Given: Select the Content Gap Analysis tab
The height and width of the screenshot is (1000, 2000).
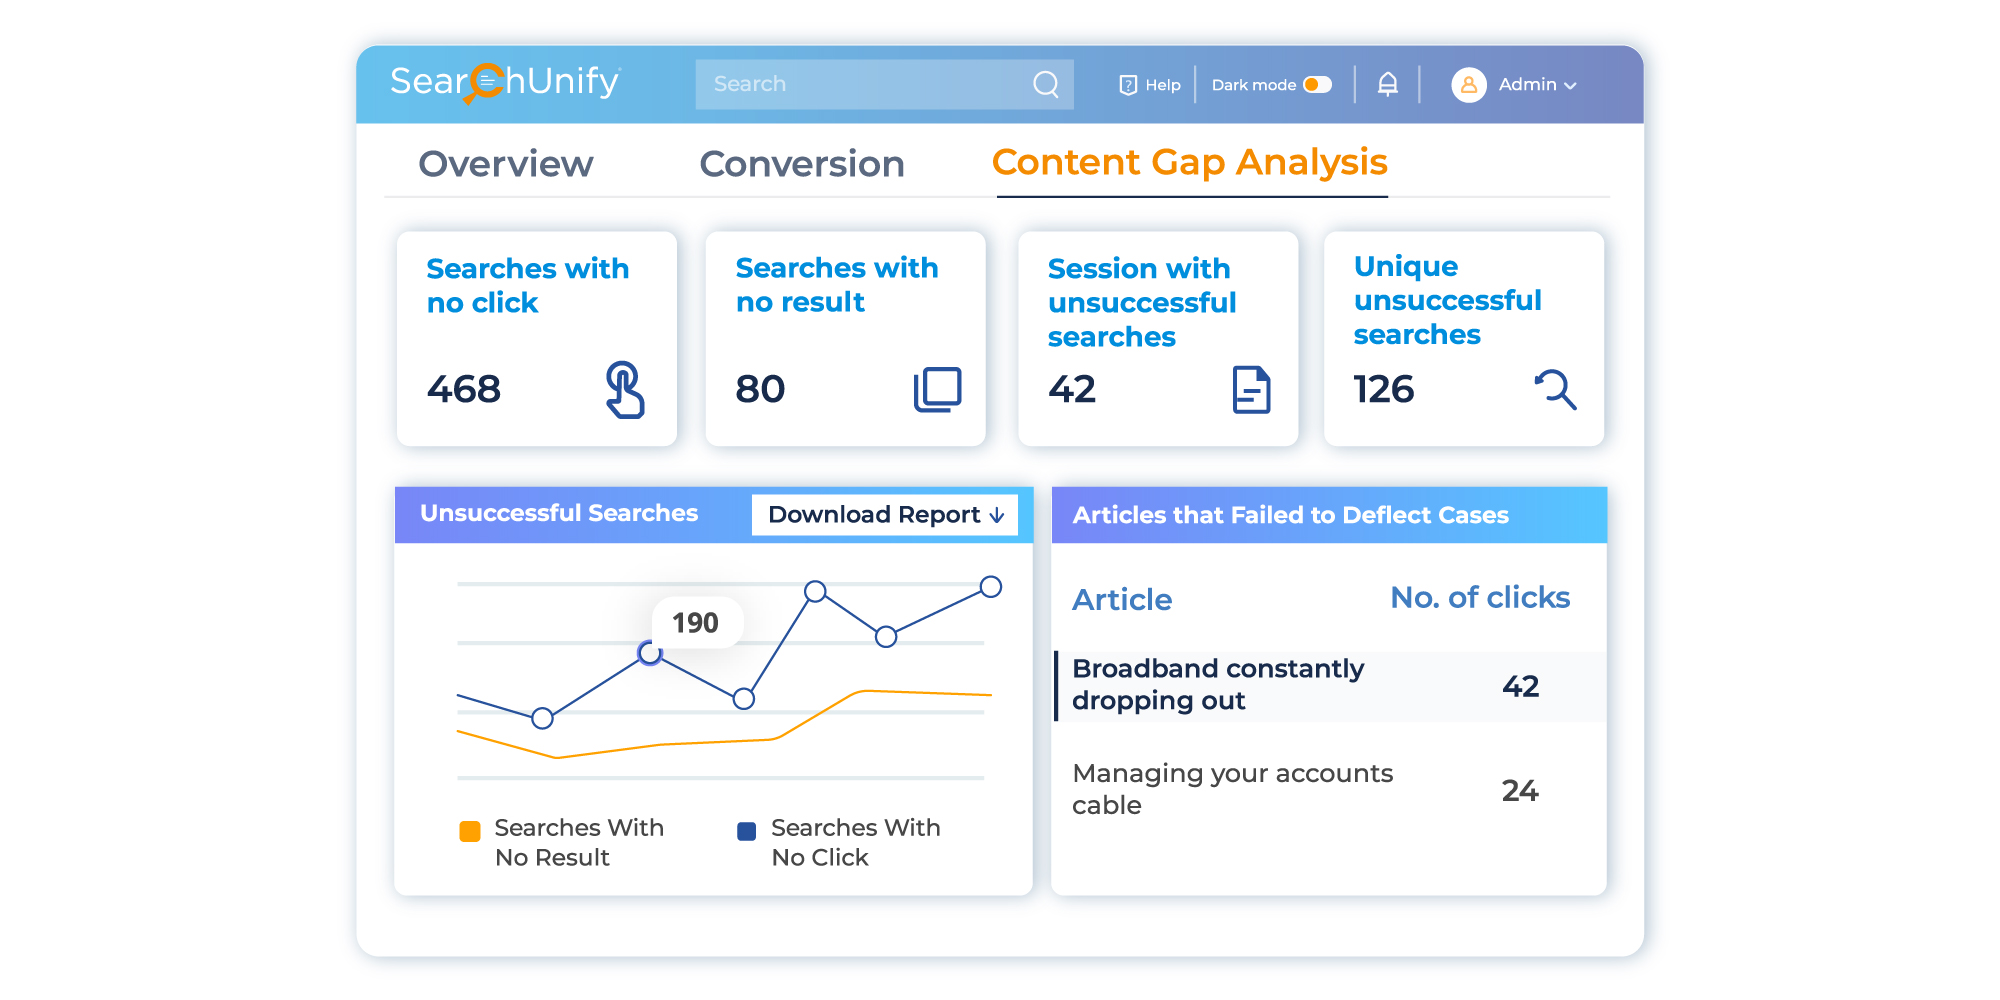Looking at the screenshot, I should tap(1190, 162).
